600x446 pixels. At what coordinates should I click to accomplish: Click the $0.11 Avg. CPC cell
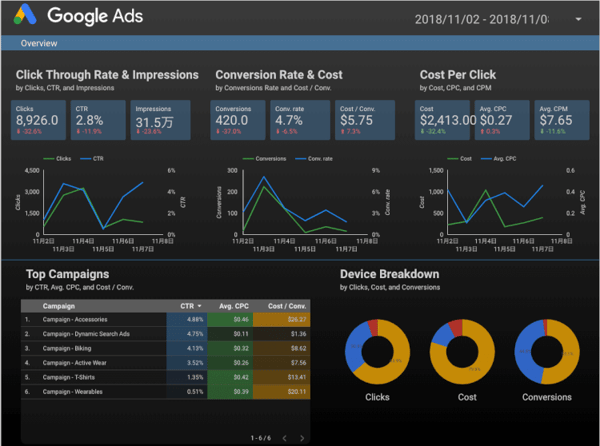(230, 334)
